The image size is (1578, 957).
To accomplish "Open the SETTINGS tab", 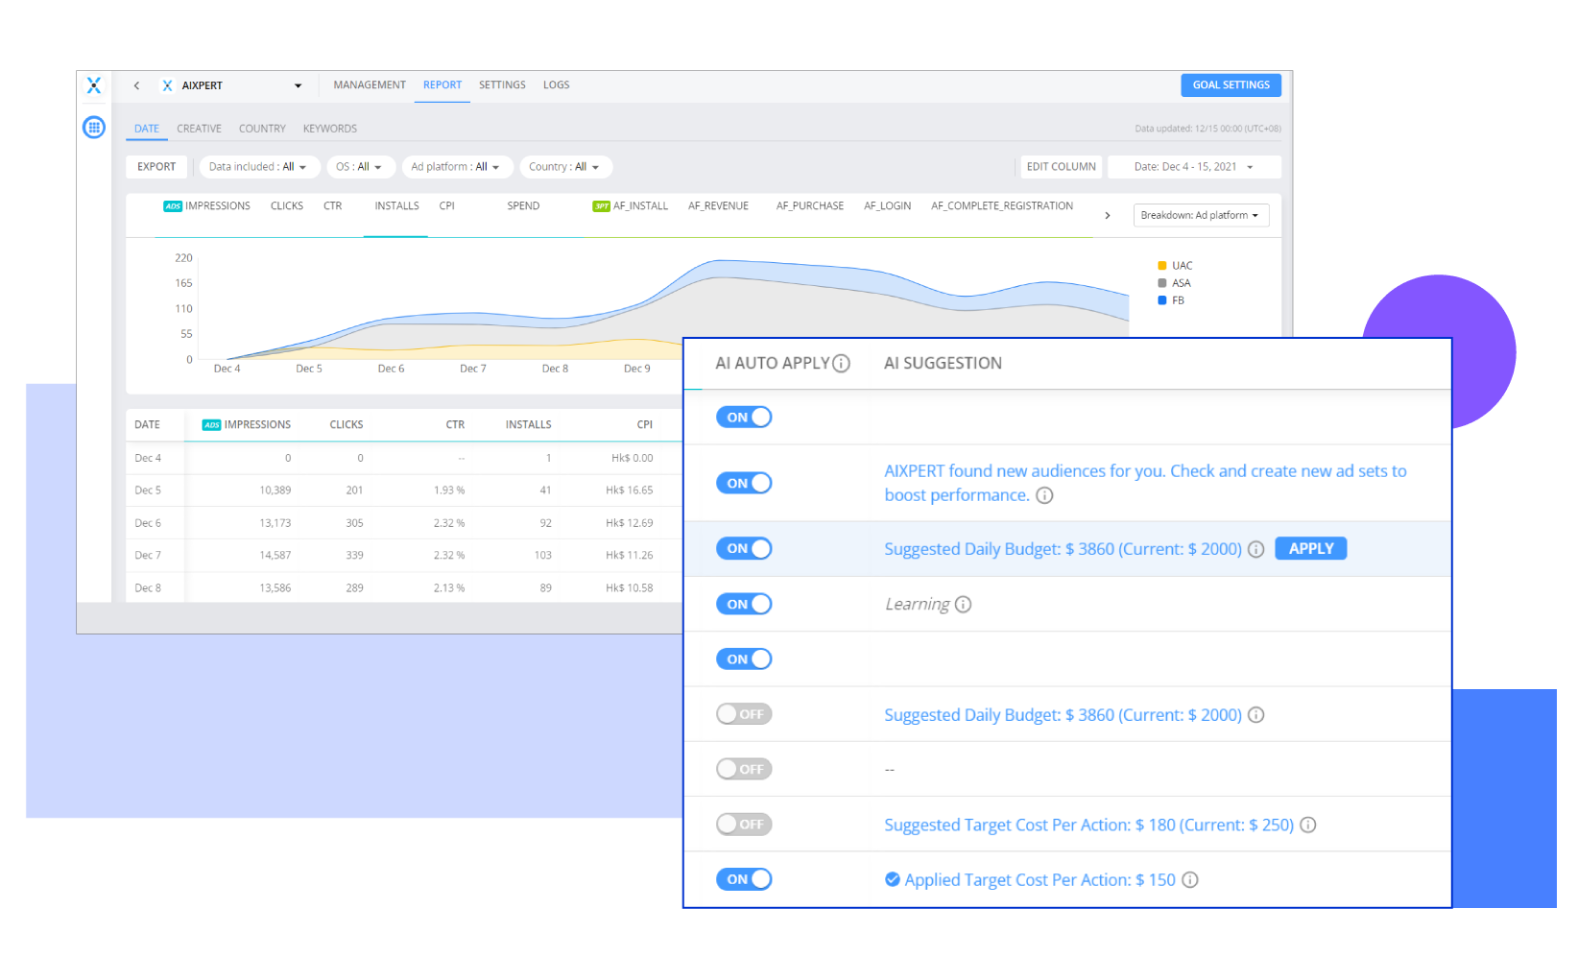I will pyautogui.click(x=502, y=85).
